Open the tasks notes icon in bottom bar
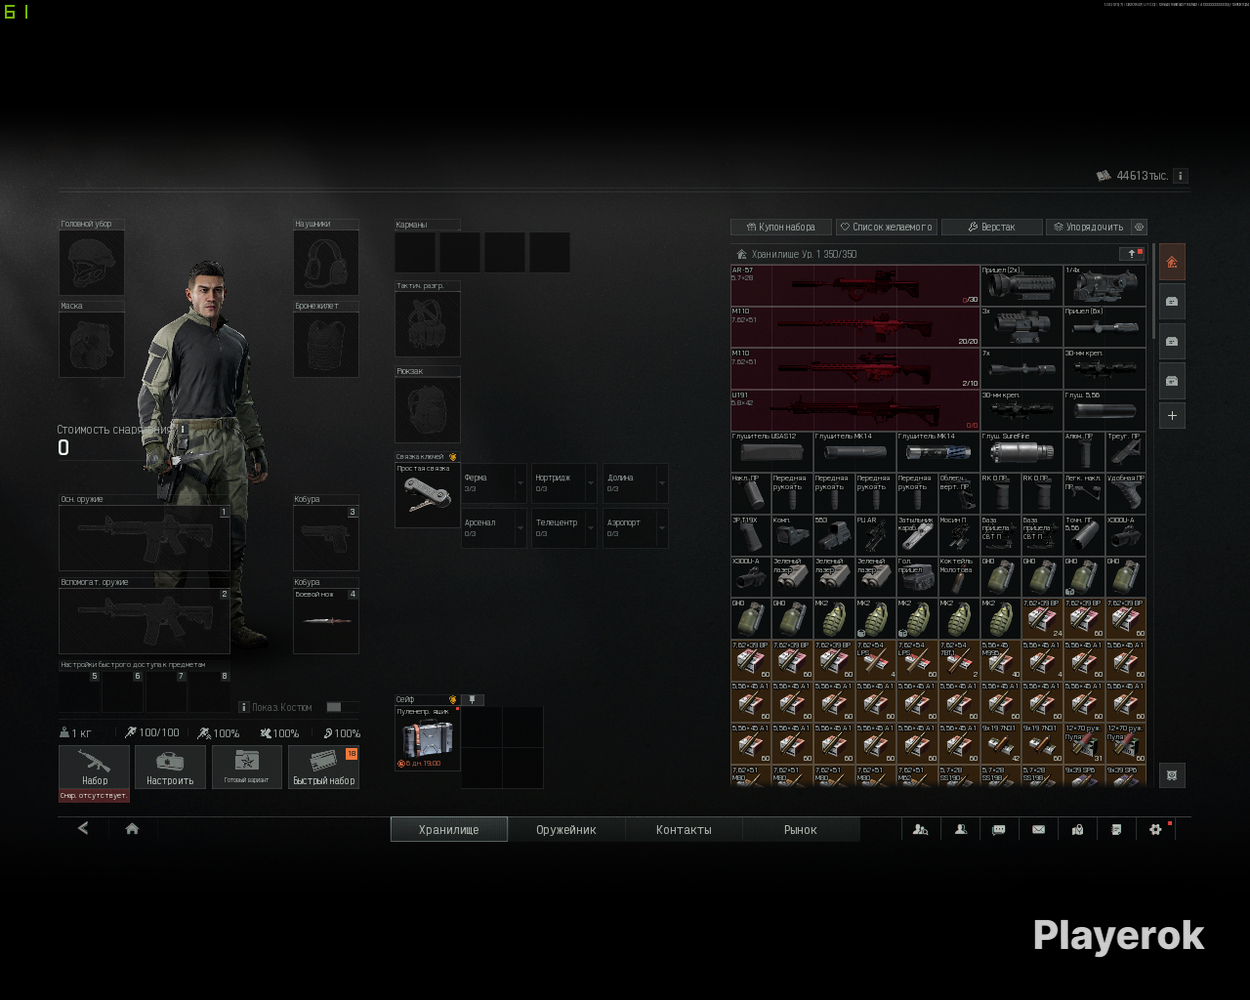Image resolution: width=1250 pixels, height=1000 pixels. 1116,829
